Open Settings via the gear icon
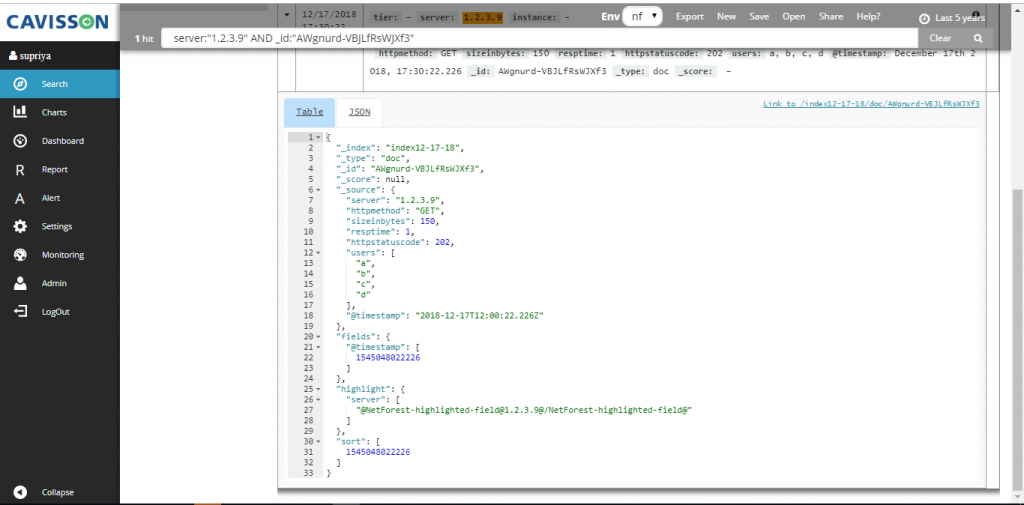This screenshot has width=1024, height=505. tap(20, 227)
